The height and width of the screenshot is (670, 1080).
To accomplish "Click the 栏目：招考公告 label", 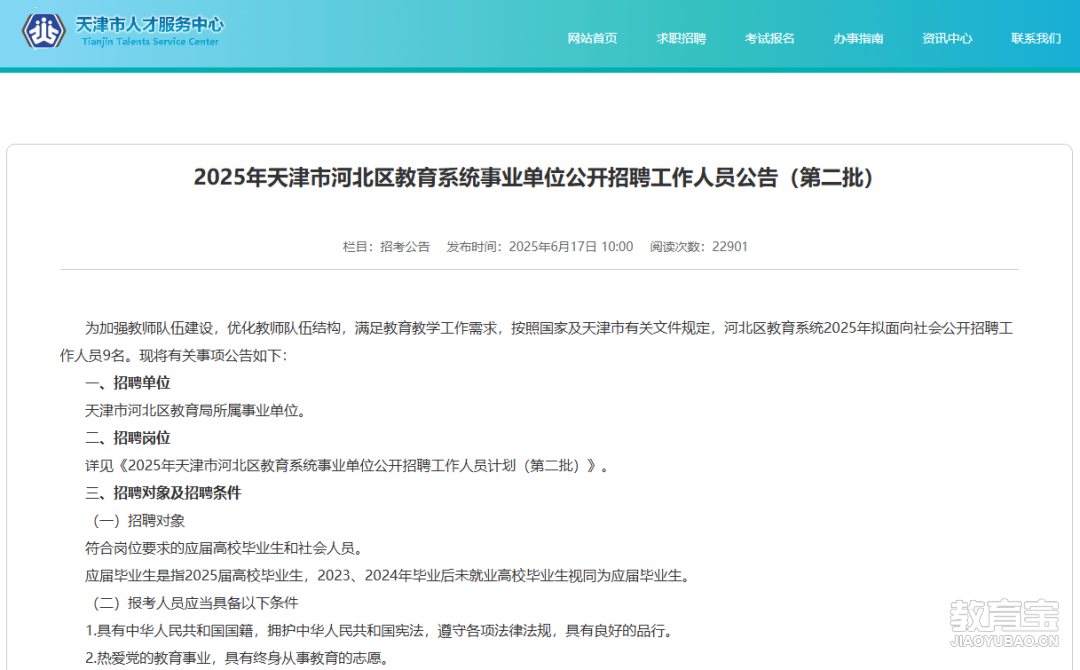I will point(386,247).
